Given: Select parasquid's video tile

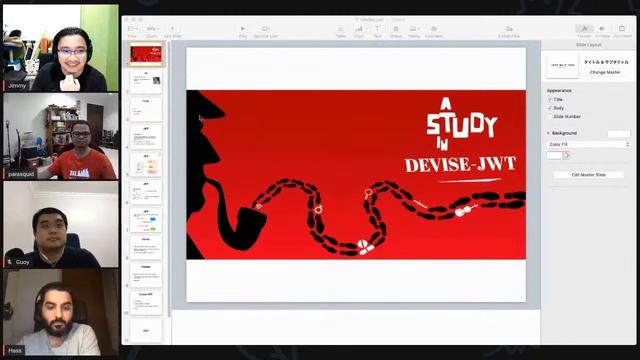Looking at the screenshot, I should [x=61, y=137].
